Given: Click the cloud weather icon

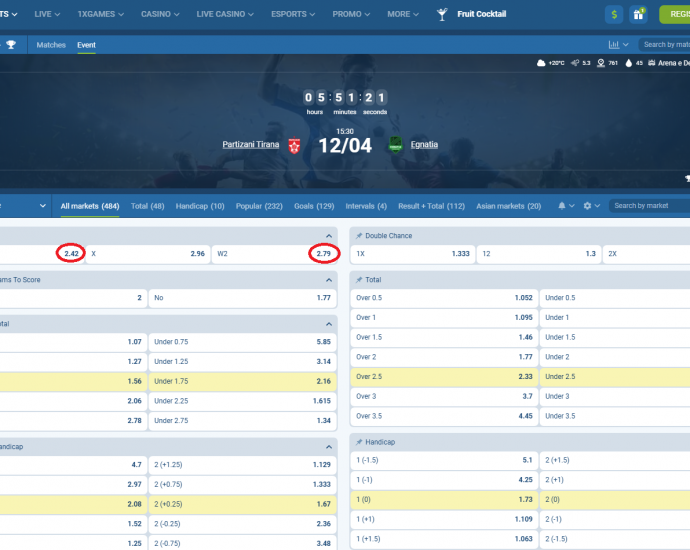Looking at the screenshot, I should (x=541, y=63).
